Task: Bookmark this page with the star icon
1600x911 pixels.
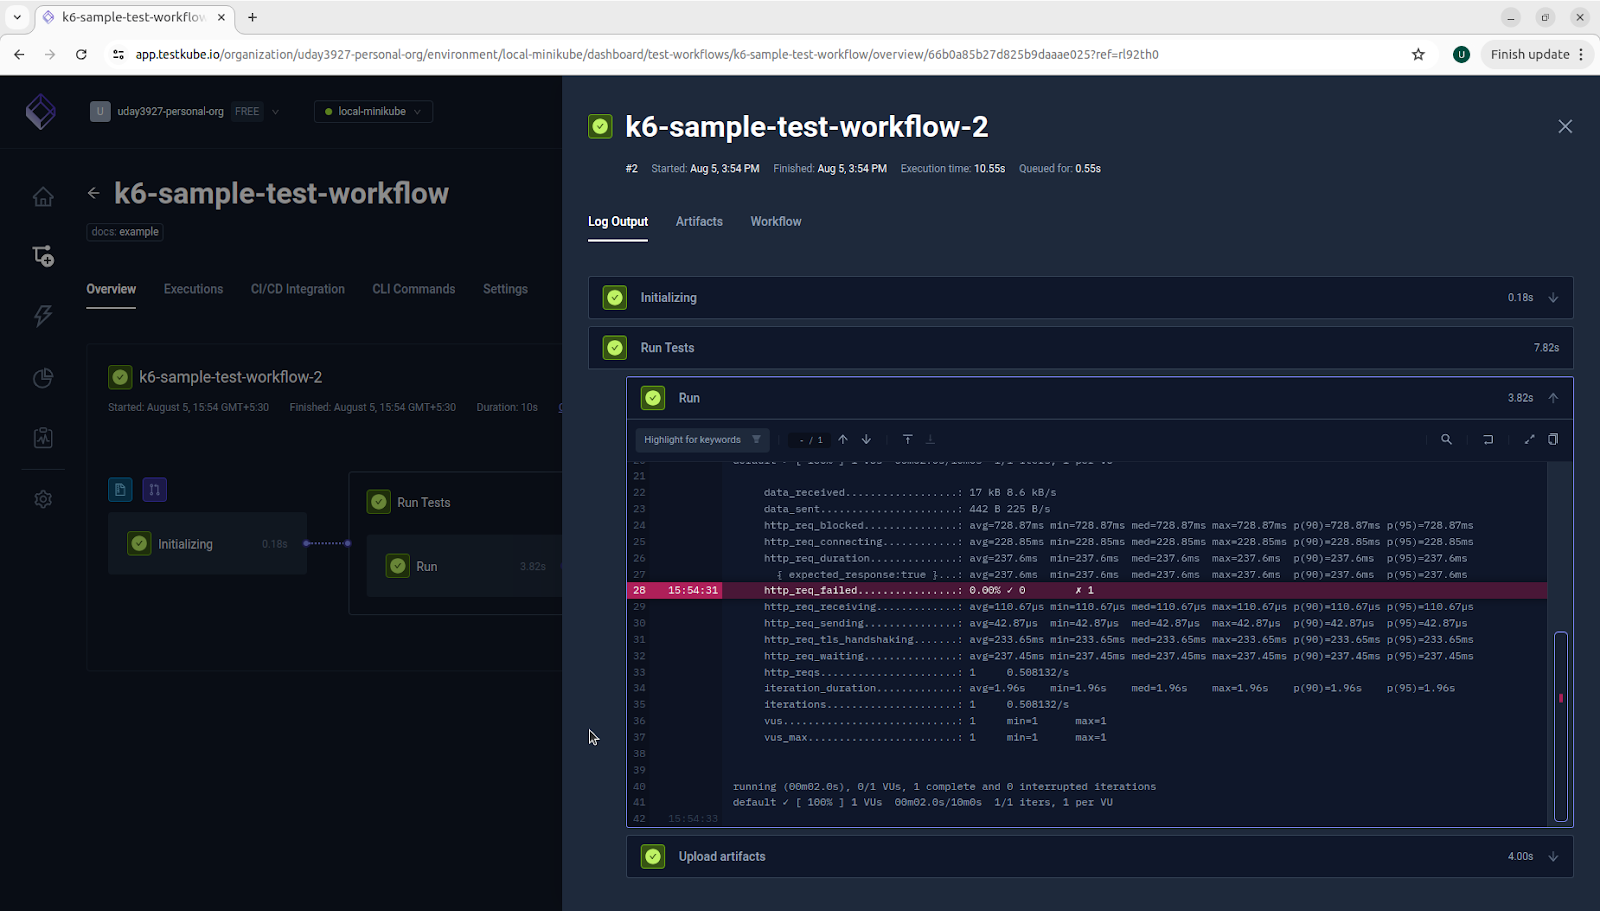Action: click(1418, 54)
